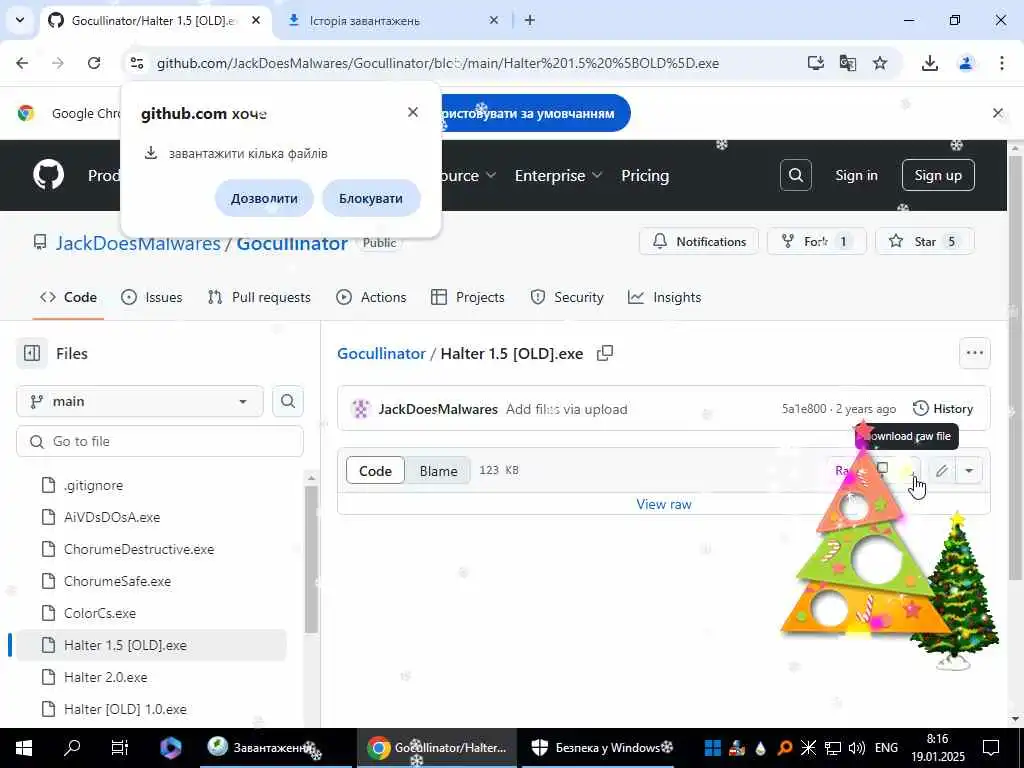Click browser back arrow
Viewport: 1024px width, 768px height.
point(22,63)
